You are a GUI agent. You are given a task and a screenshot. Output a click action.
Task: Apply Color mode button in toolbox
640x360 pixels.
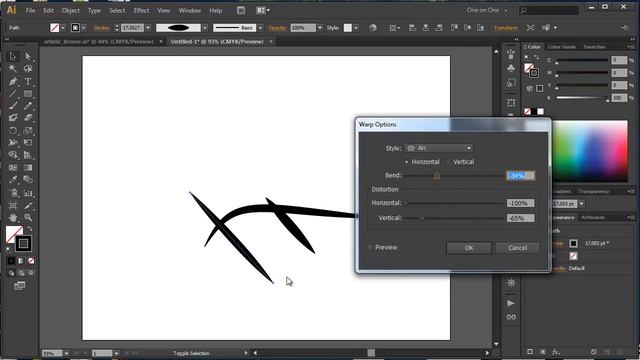pyautogui.click(x=11, y=260)
